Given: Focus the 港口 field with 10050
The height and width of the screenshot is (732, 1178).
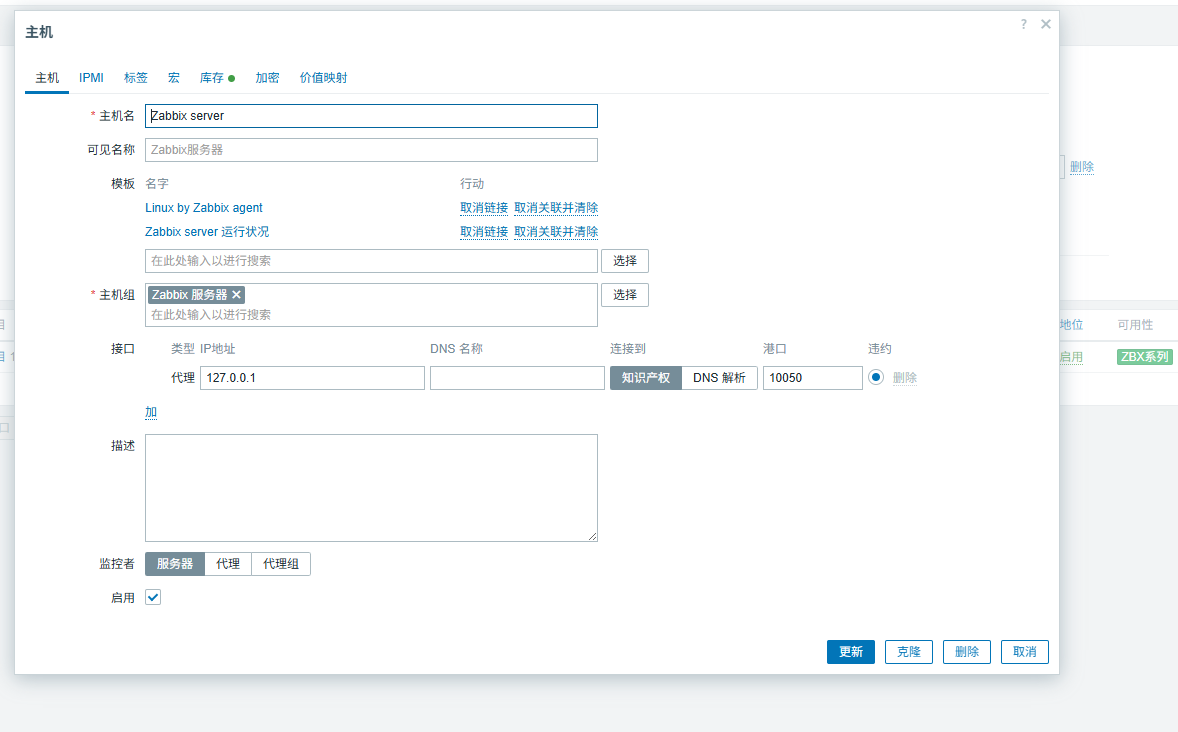Looking at the screenshot, I should point(813,377).
